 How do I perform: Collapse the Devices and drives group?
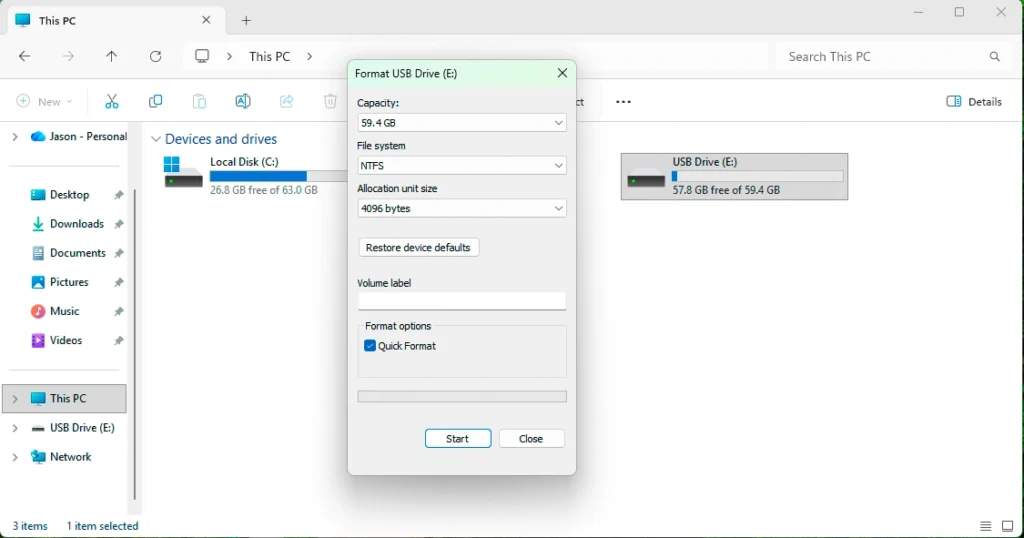(x=156, y=140)
